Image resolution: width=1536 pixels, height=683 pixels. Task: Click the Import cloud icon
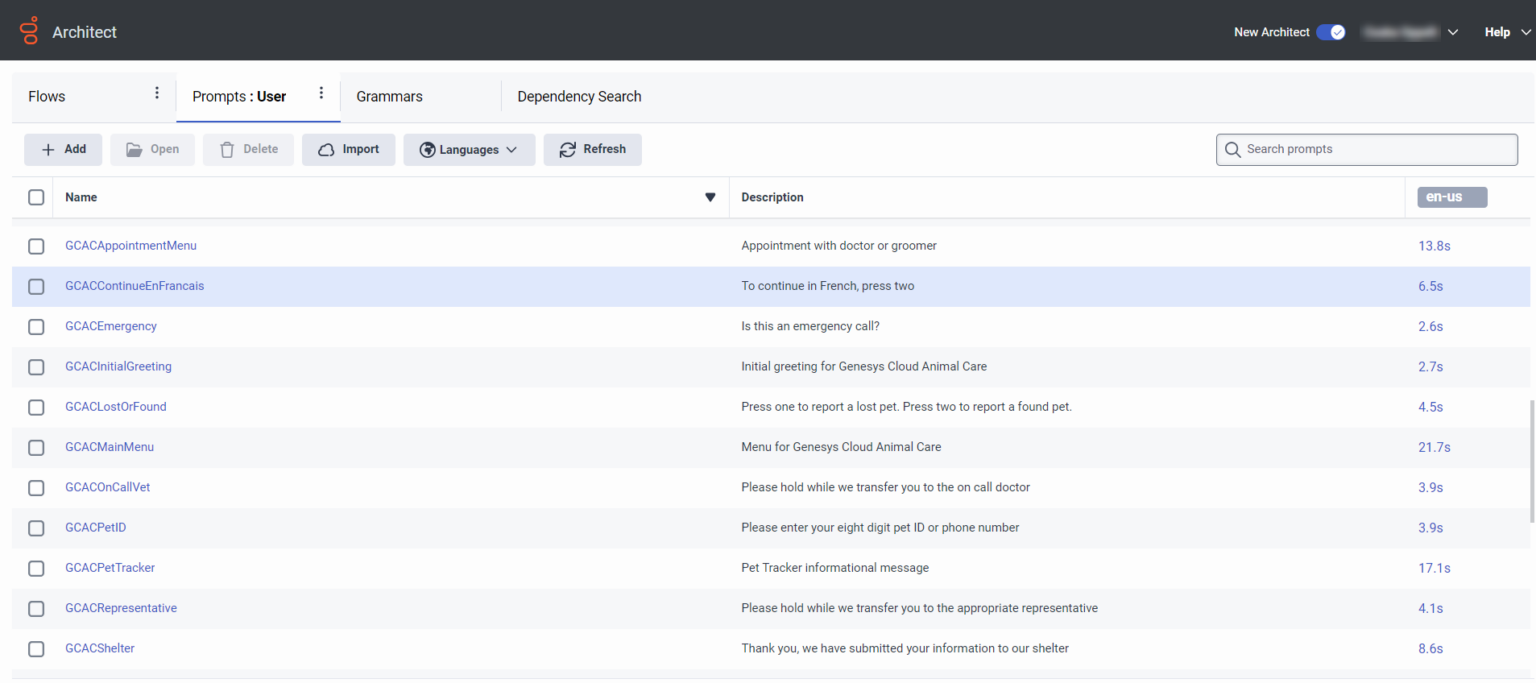[x=326, y=148]
